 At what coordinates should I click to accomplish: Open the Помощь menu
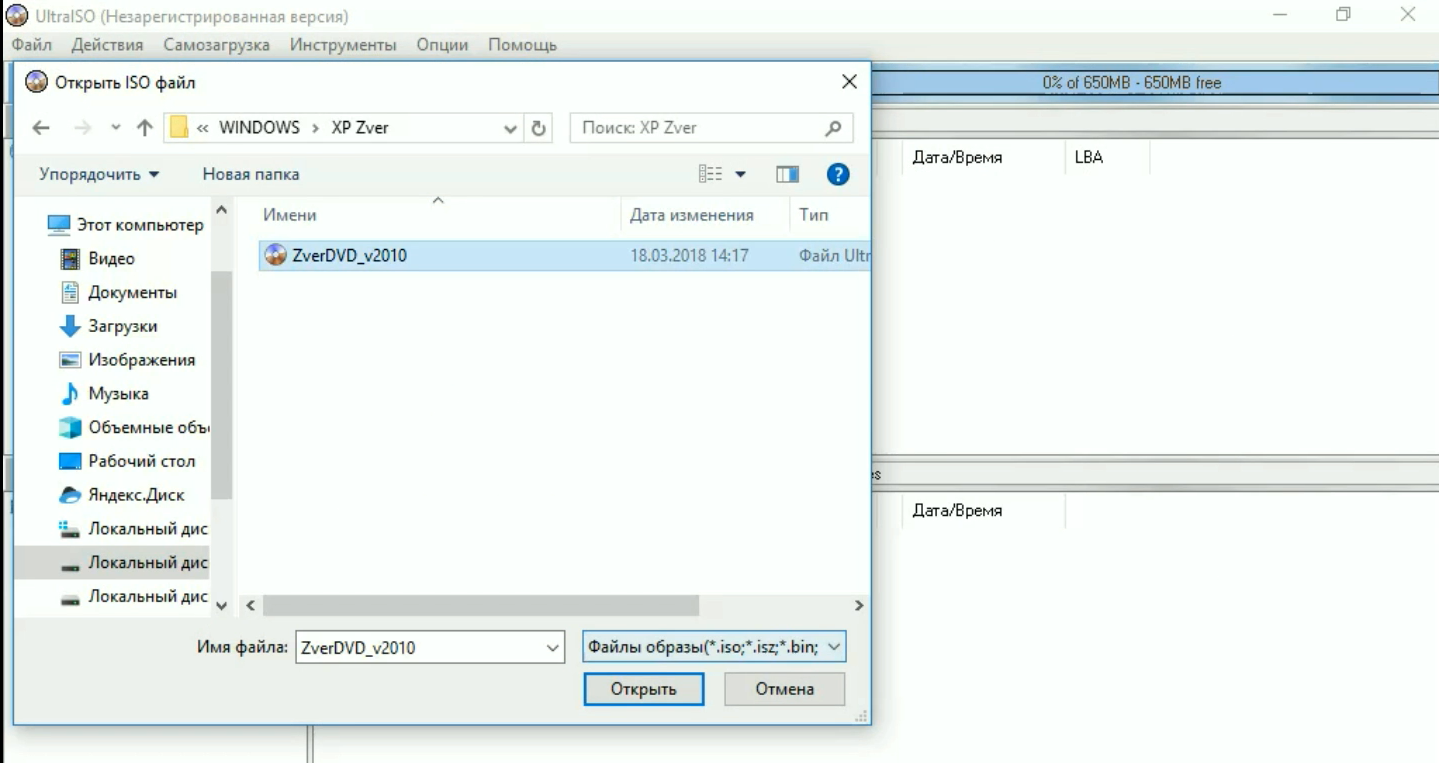522,45
